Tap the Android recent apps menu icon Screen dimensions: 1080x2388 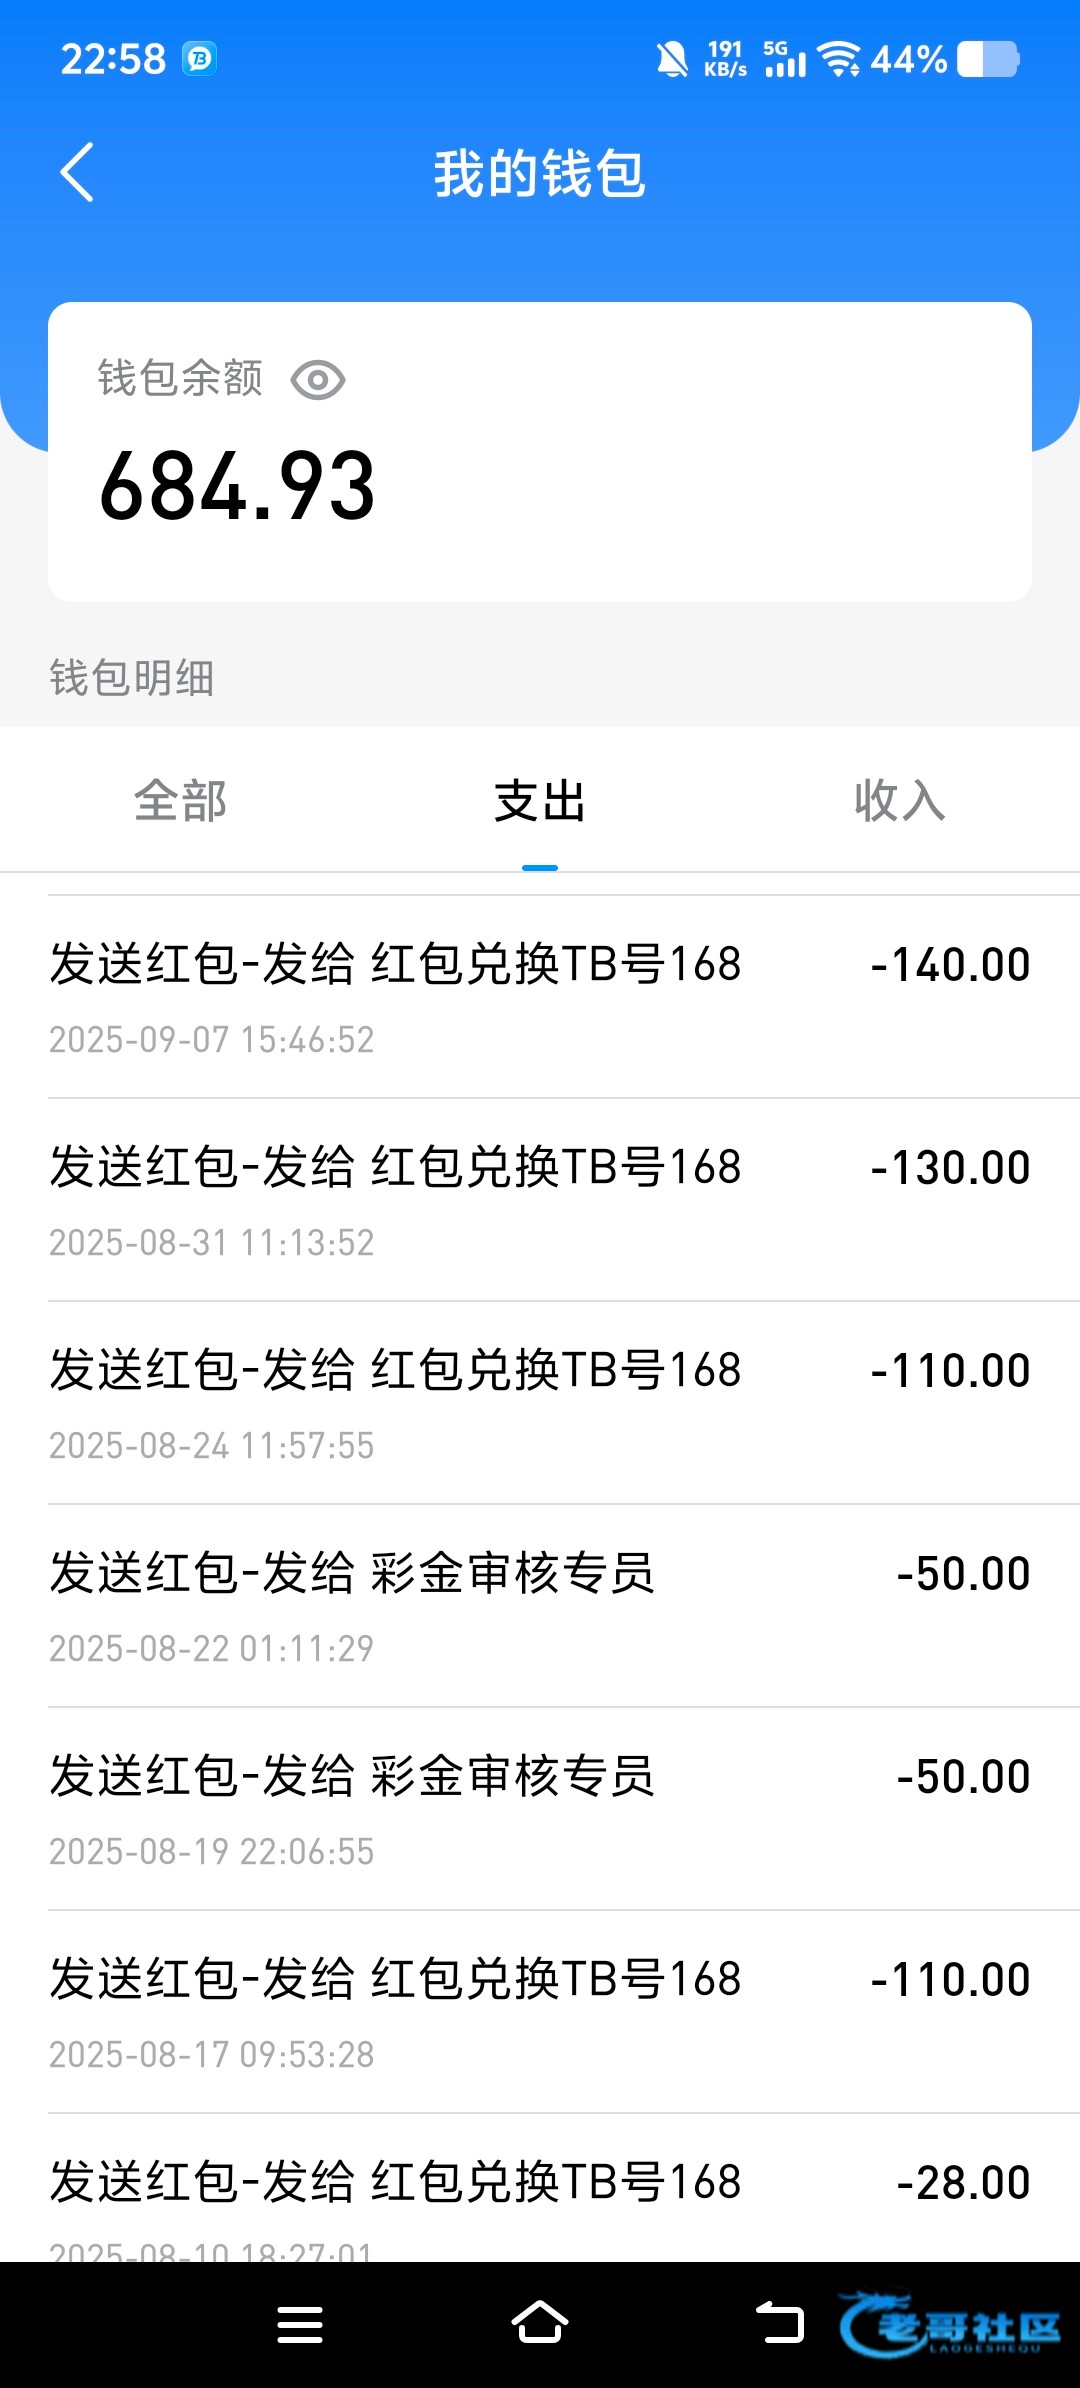pyautogui.click(x=300, y=2324)
